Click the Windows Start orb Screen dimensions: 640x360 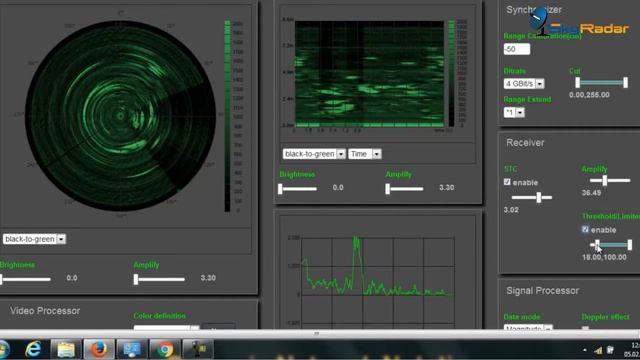(4, 349)
